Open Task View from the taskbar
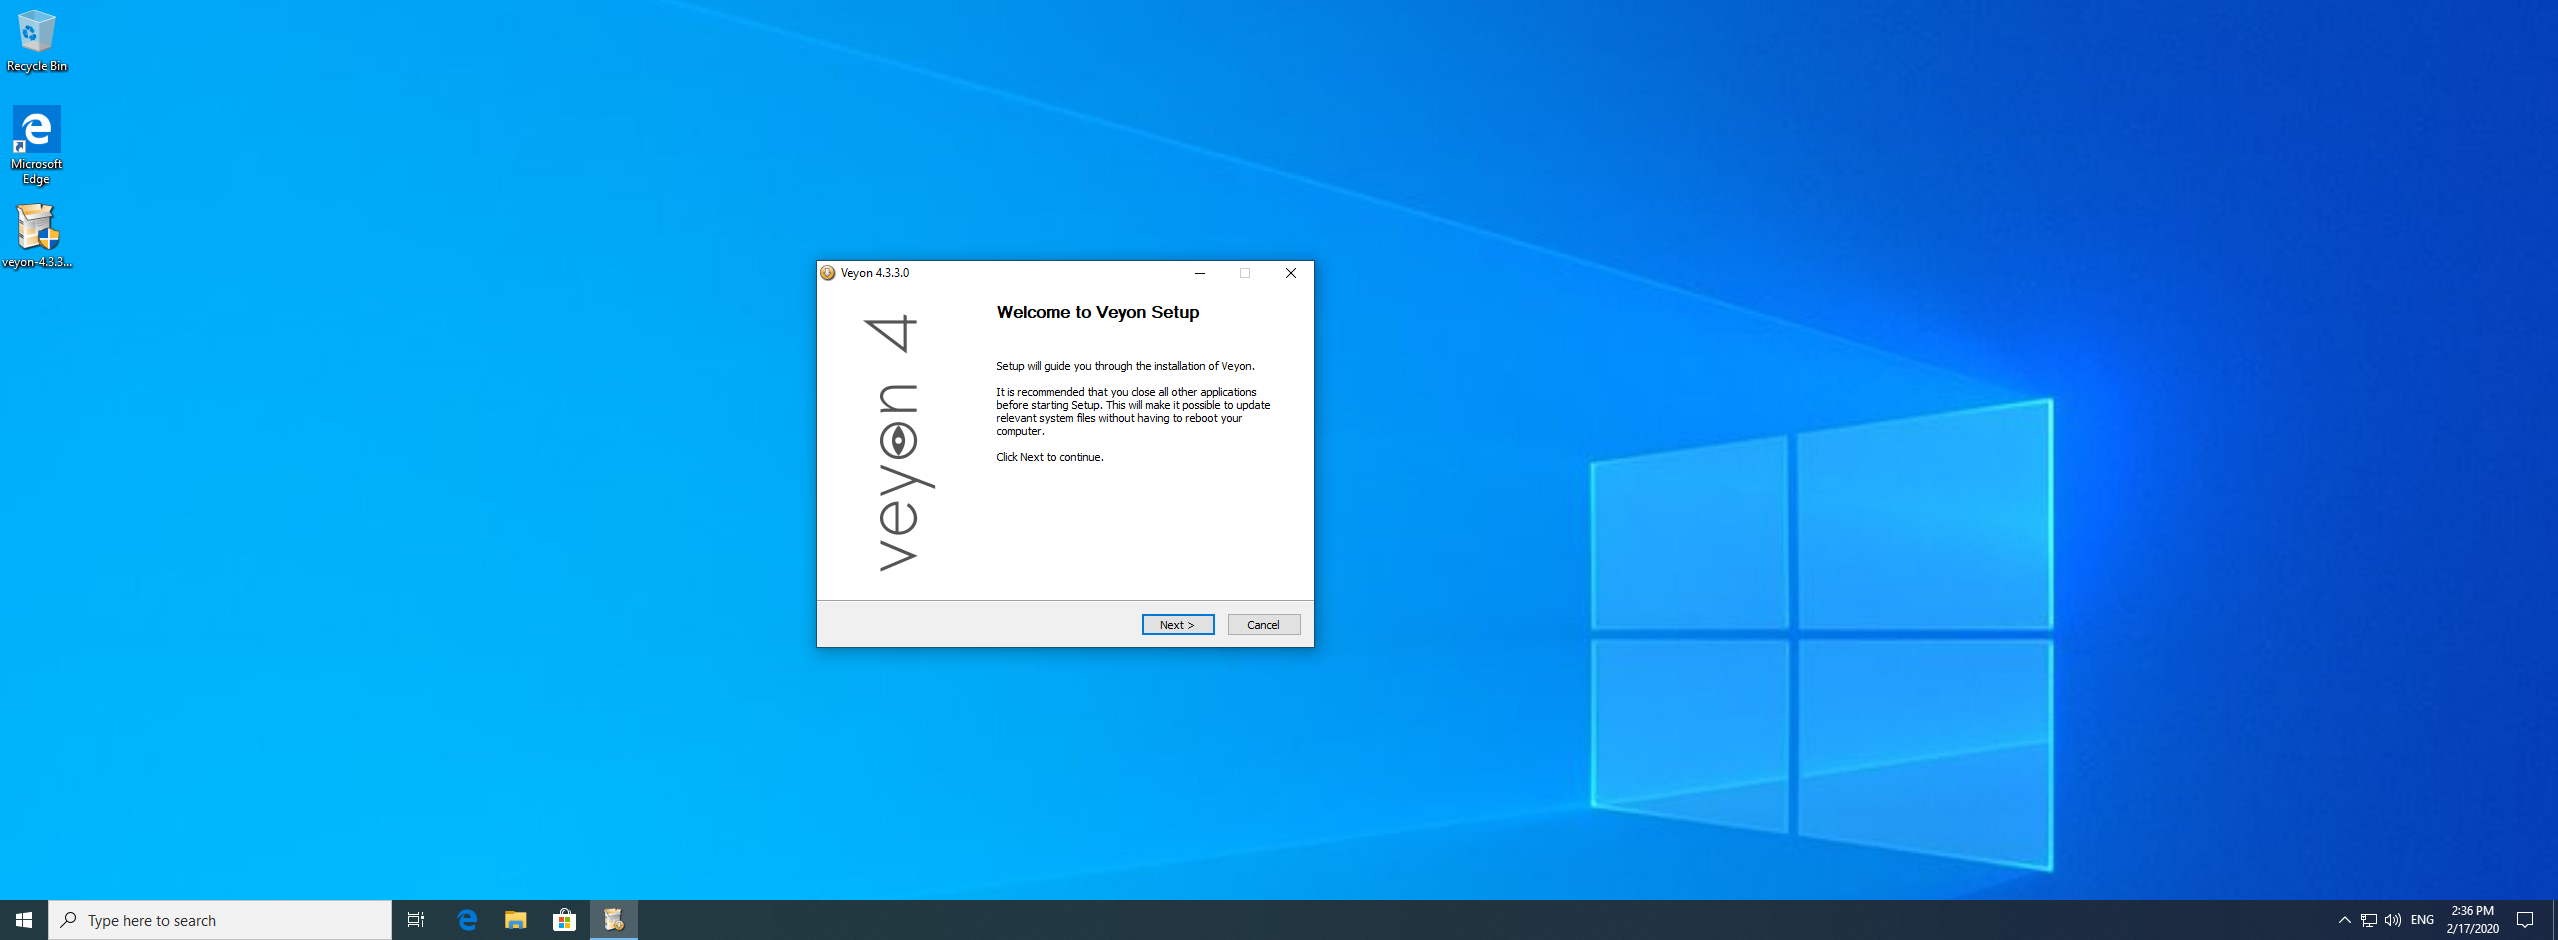The width and height of the screenshot is (2558, 940). point(416,920)
